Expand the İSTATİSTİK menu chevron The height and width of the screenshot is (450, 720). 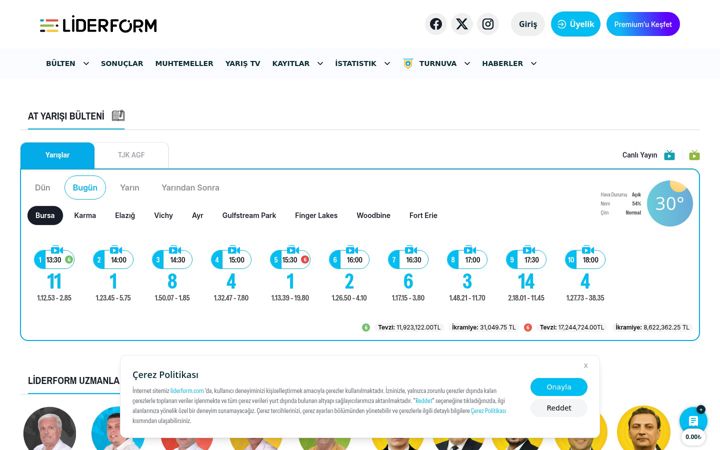[387, 63]
